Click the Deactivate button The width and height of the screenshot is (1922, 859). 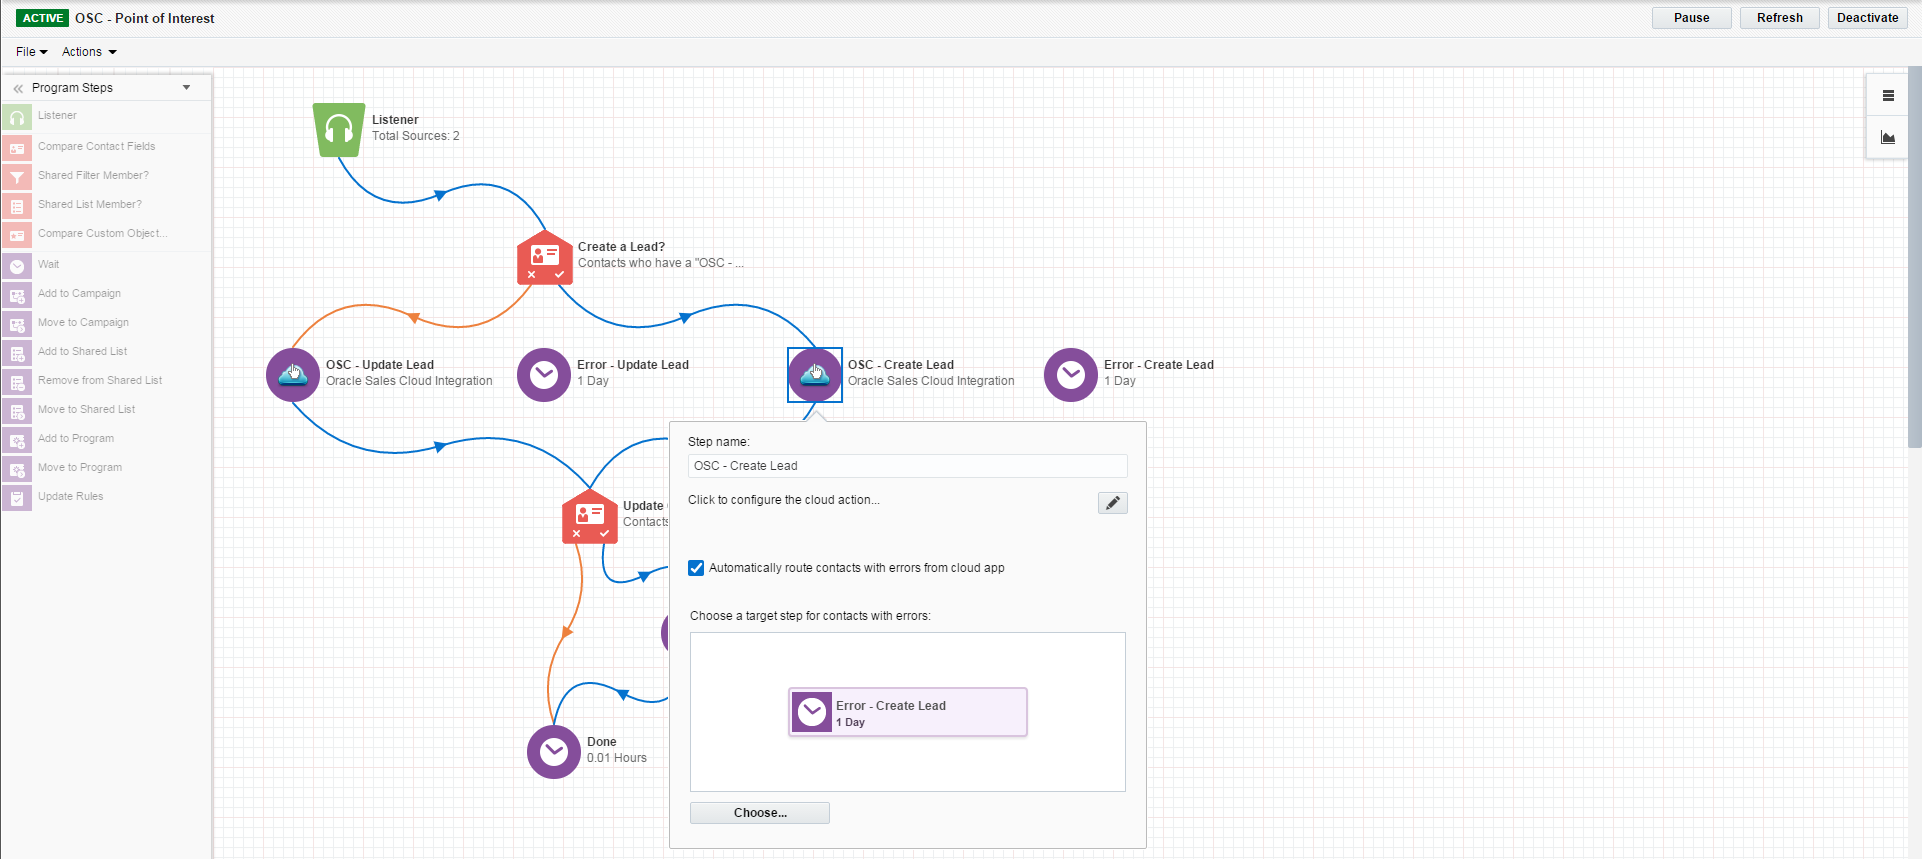1867,18
